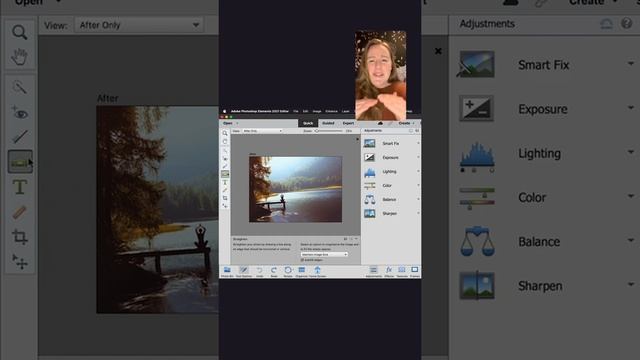
Task: Pick the Quick Selection tool in the enlarged background view
Action: click(20, 87)
